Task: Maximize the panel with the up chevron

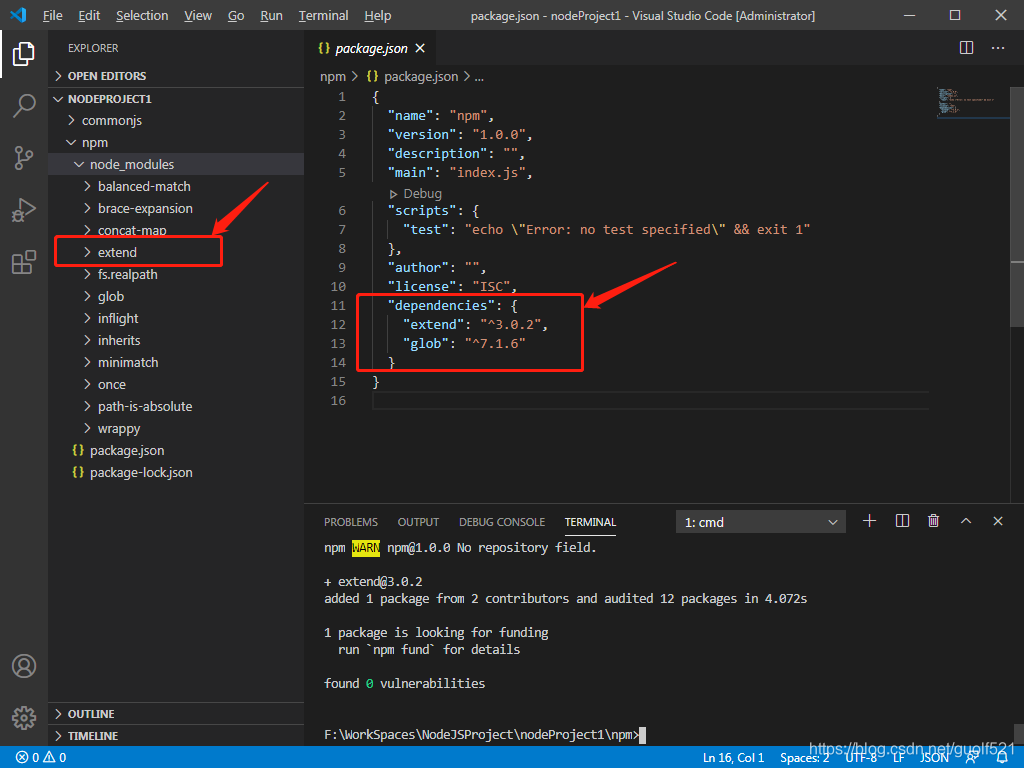Action: 966,521
